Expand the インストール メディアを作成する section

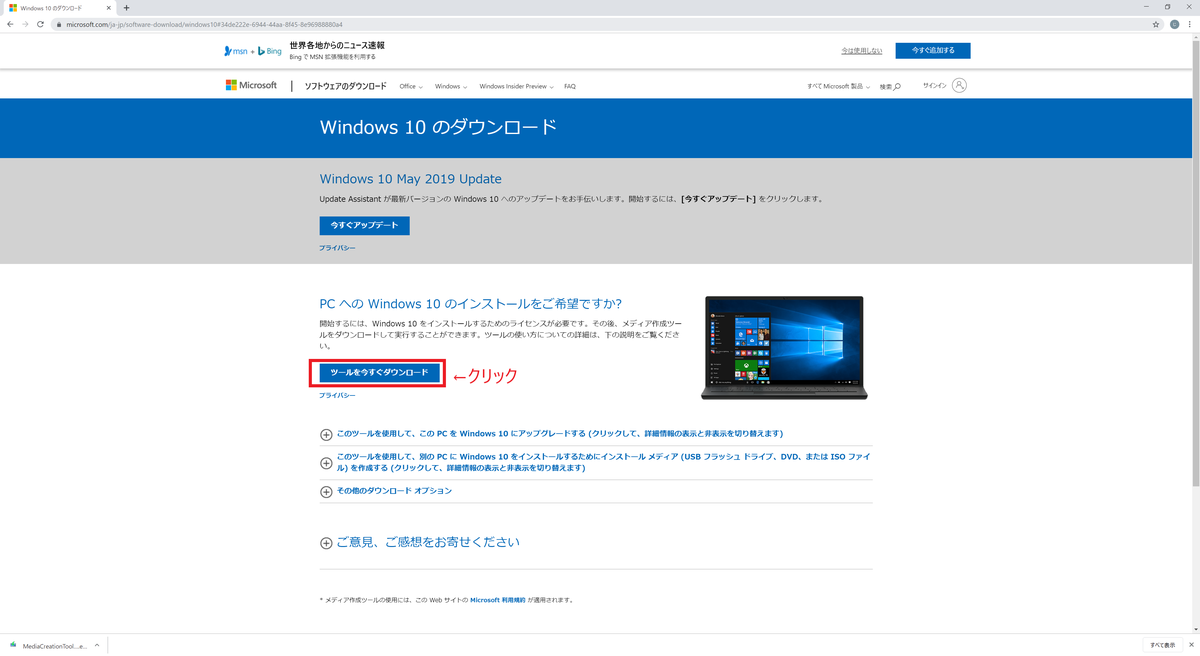pos(595,463)
